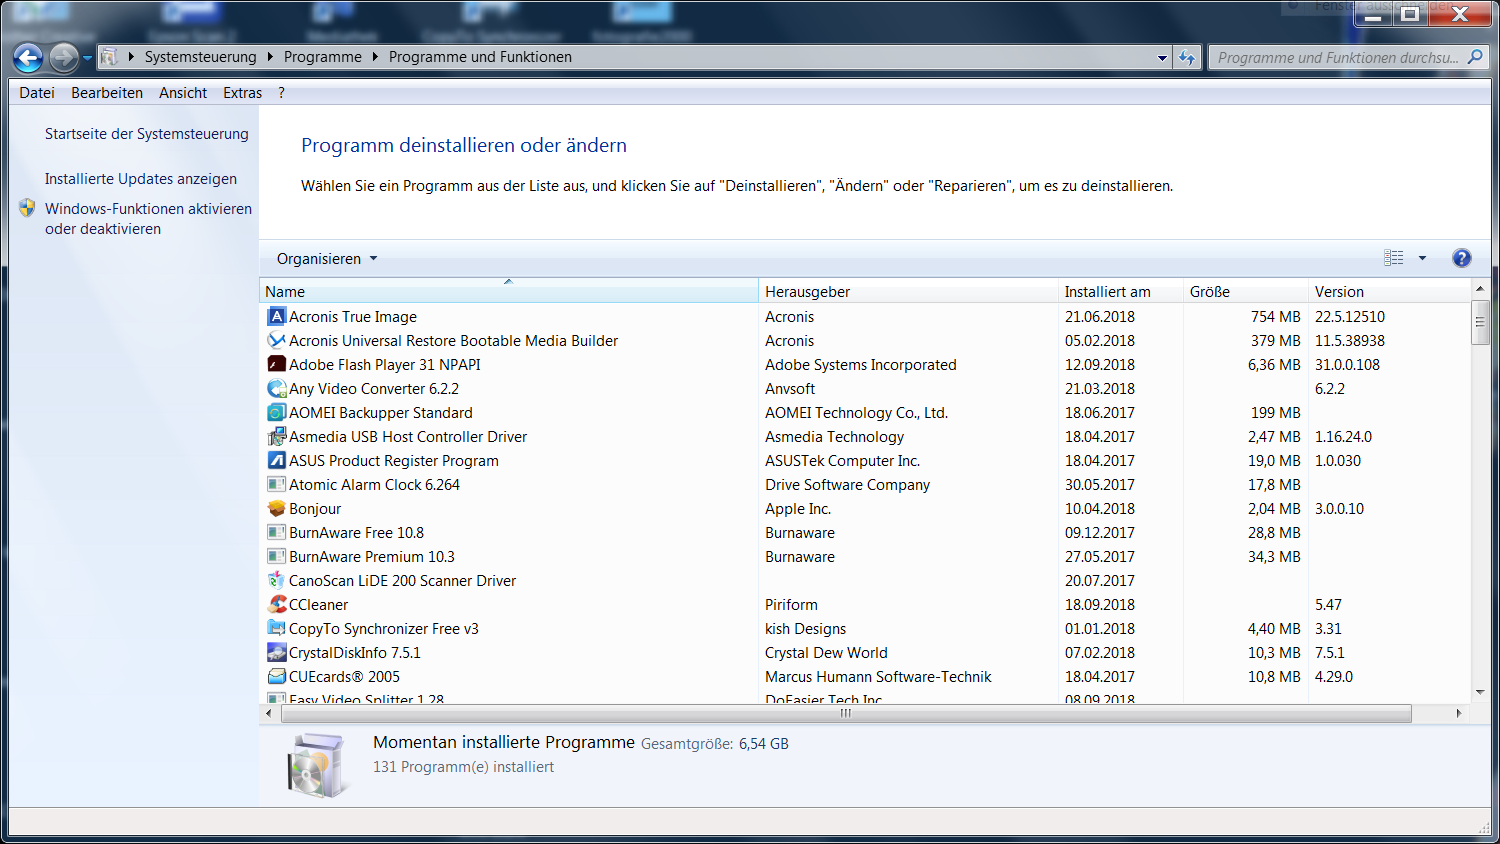Select the 'Acronis True Image' row text
The width and height of the screenshot is (1500, 844).
tap(353, 317)
